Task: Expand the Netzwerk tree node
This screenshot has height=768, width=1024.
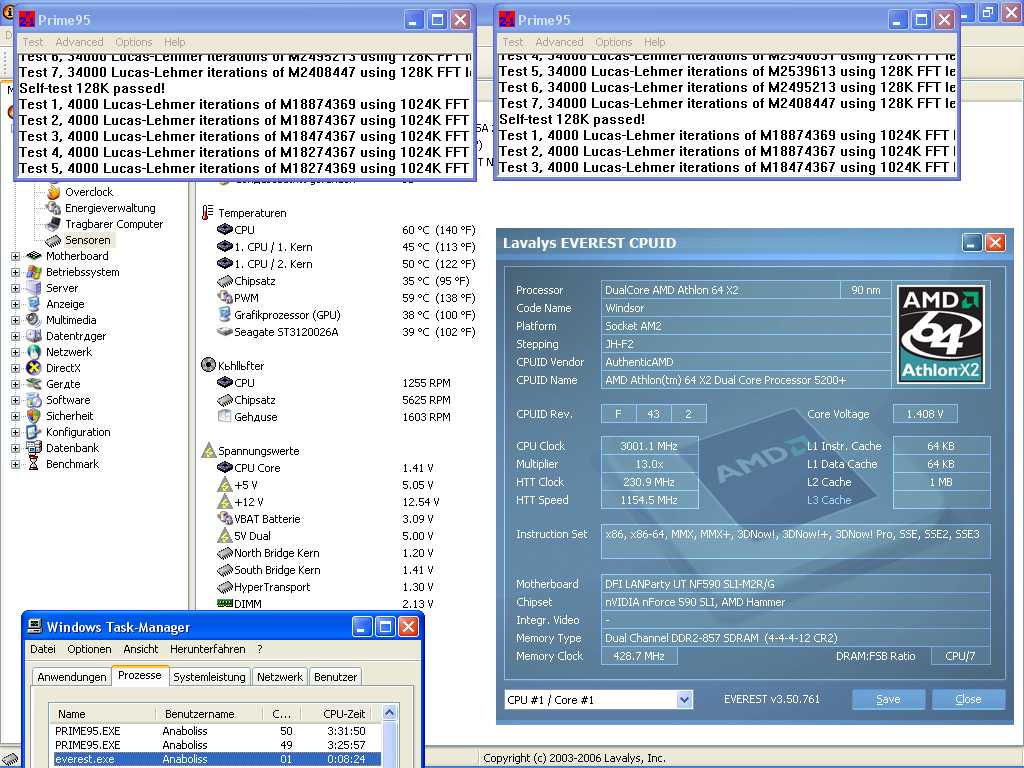Action: pos(16,353)
